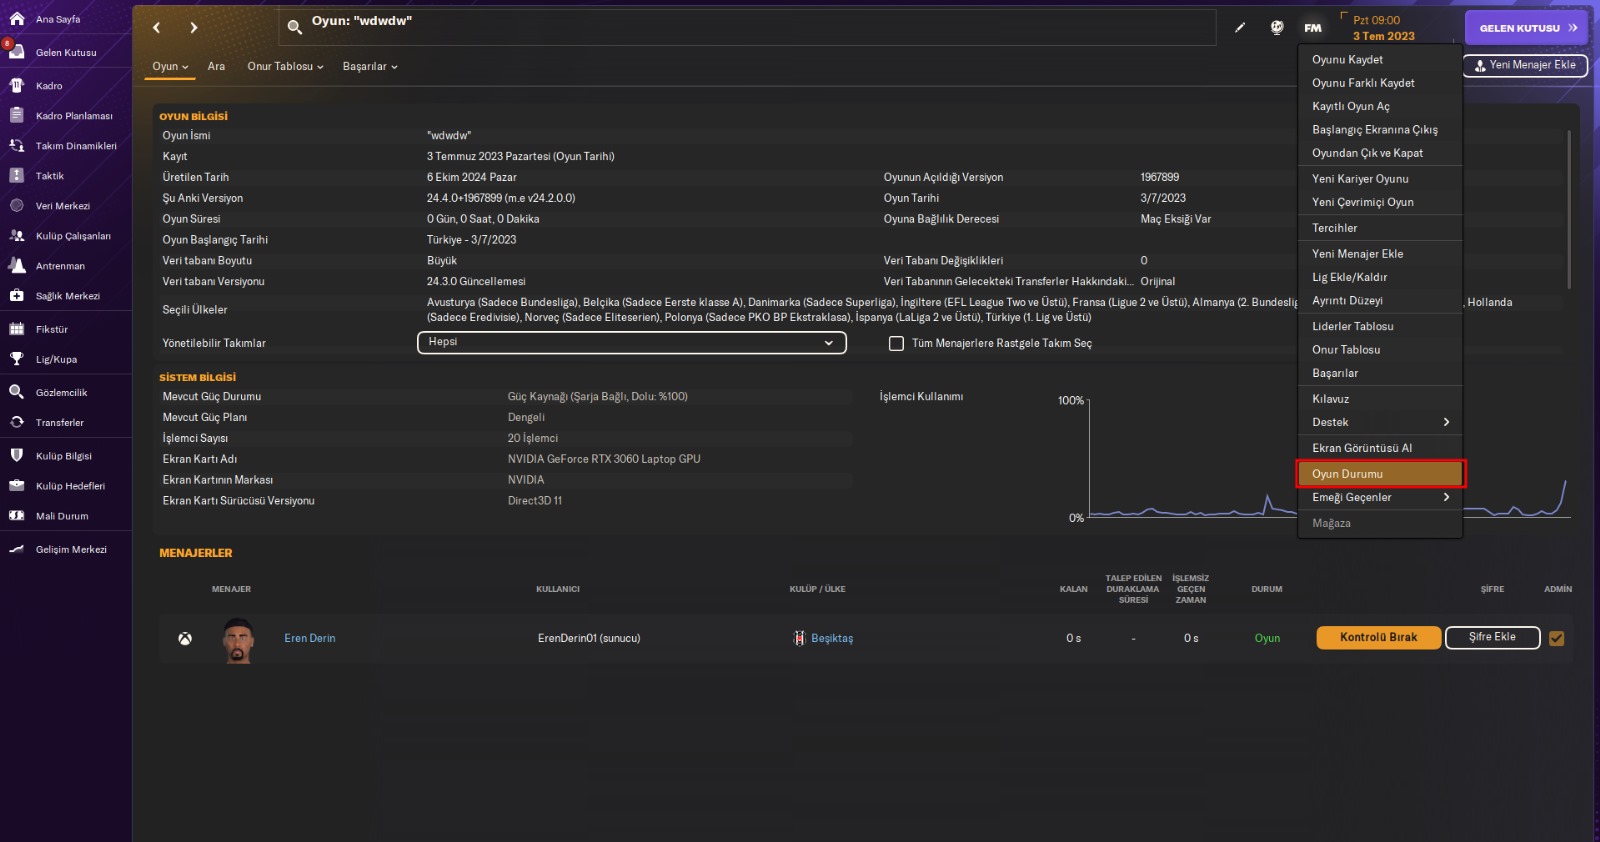
Task: Expand Emeği Geçenler submenu
Action: 1380,498
